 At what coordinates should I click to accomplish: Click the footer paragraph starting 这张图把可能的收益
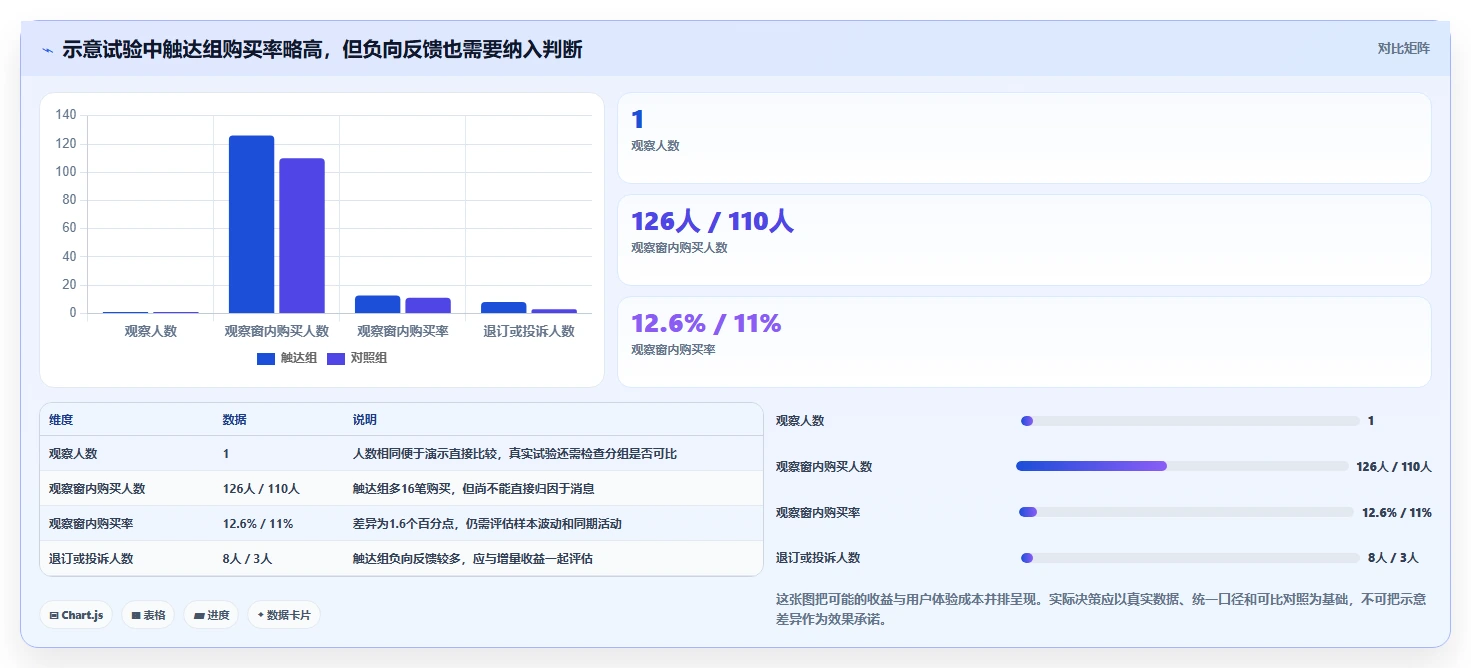1101,609
